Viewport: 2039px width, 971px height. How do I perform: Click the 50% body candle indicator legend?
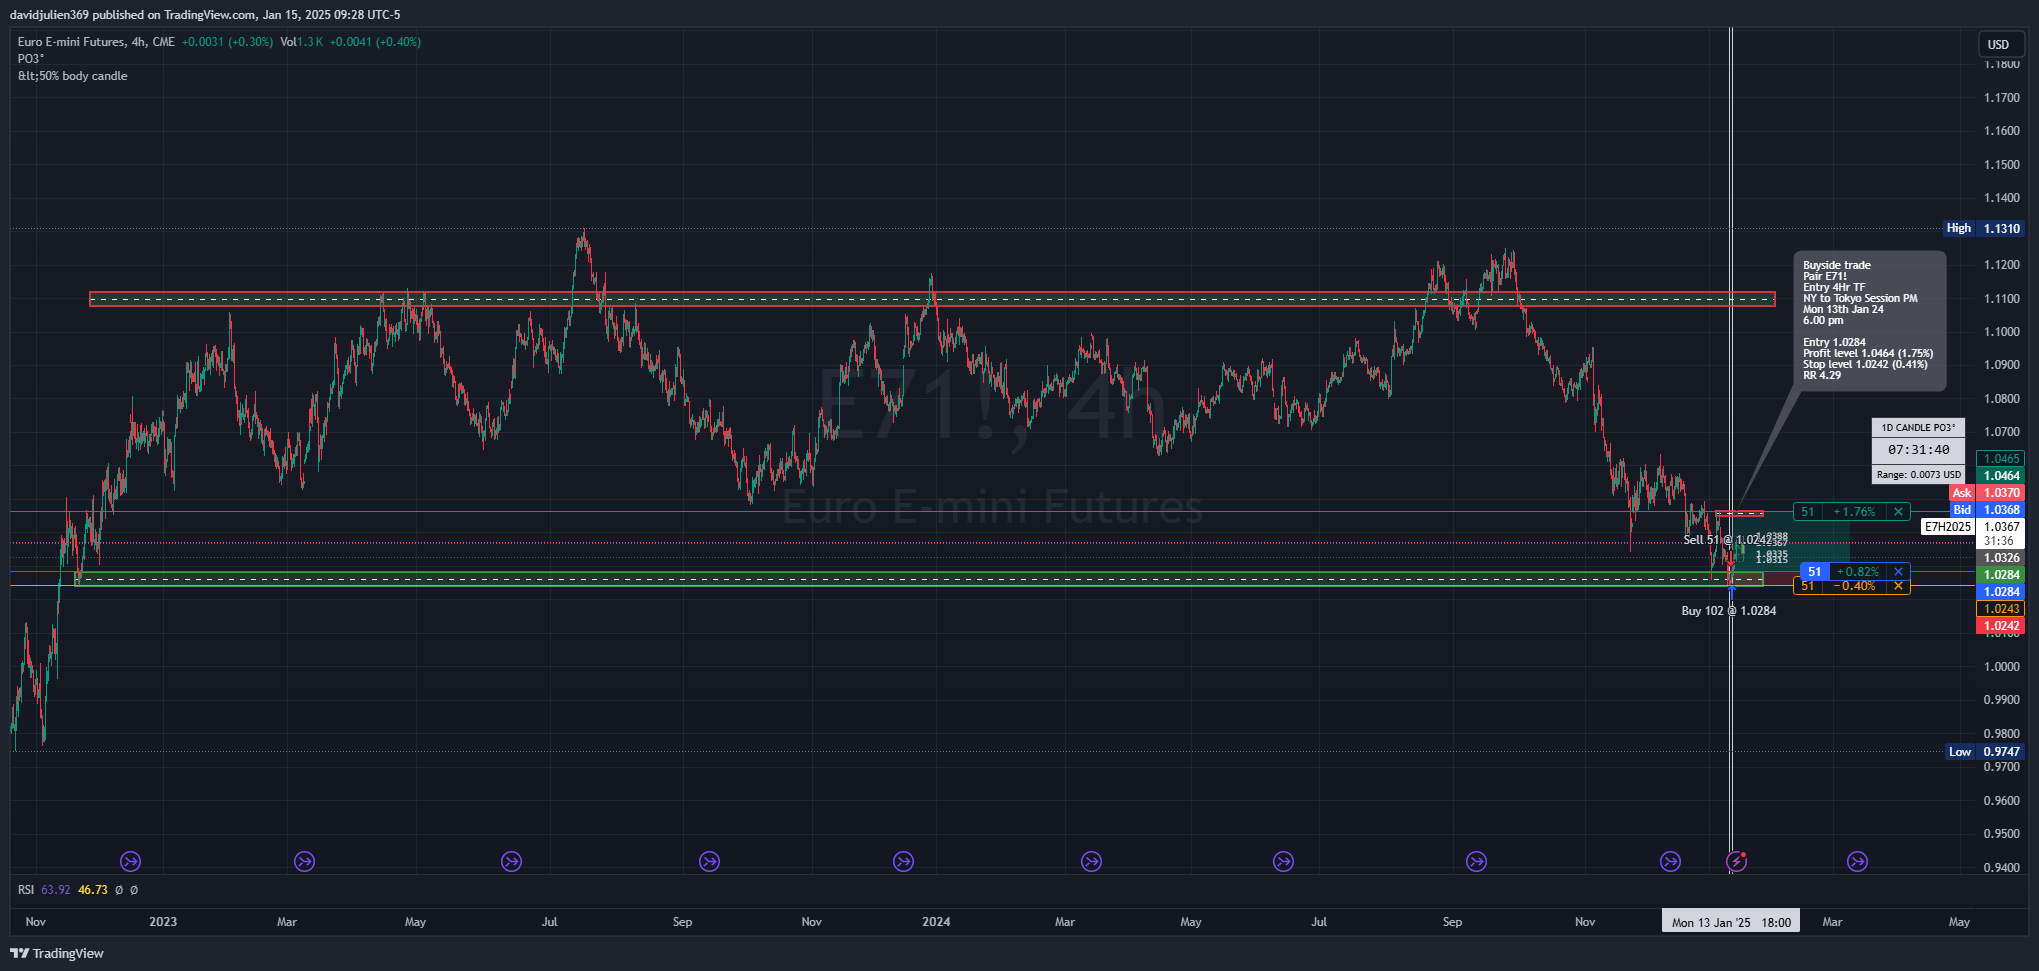tap(73, 76)
